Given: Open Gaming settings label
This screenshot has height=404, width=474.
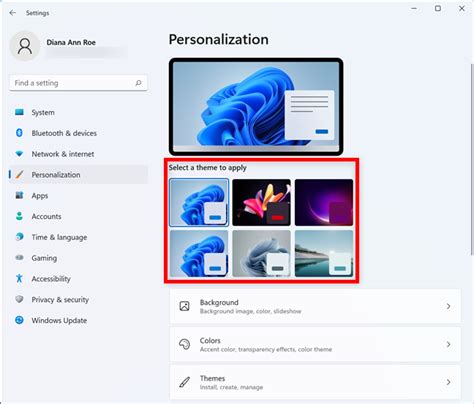Looking at the screenshot, I should pos(44,258).
